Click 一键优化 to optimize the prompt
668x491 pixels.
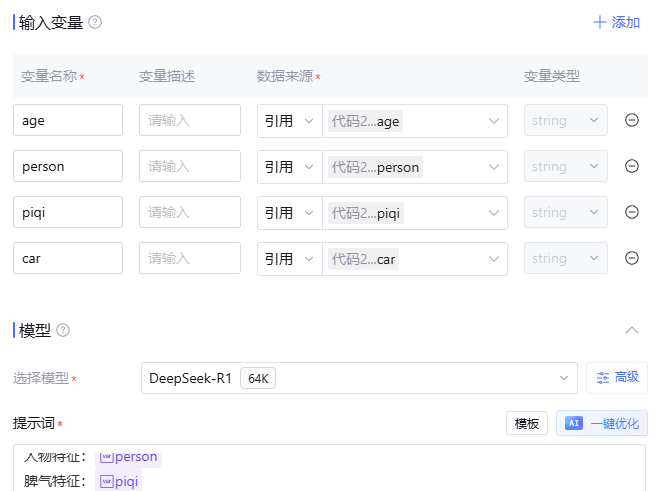(x=602, y=423)
